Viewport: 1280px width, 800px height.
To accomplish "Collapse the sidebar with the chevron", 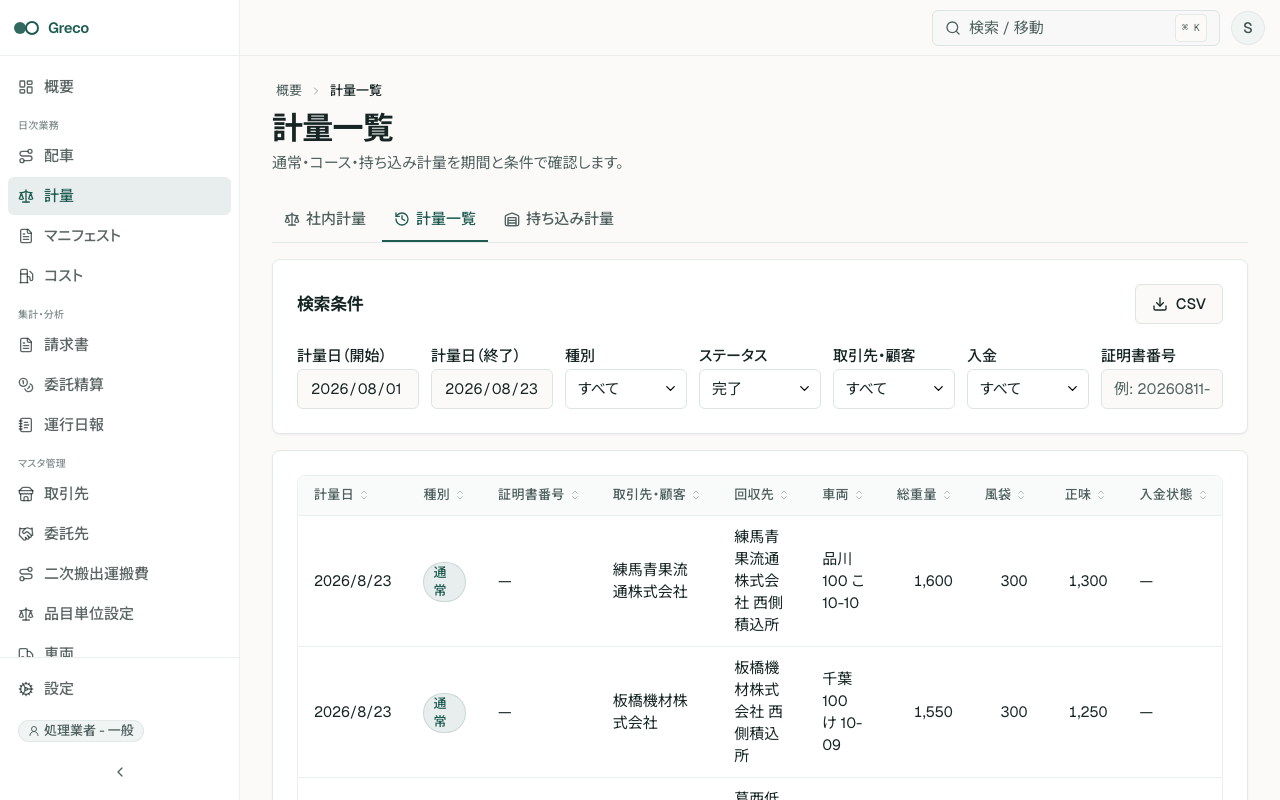I will [x=120, y=772].
